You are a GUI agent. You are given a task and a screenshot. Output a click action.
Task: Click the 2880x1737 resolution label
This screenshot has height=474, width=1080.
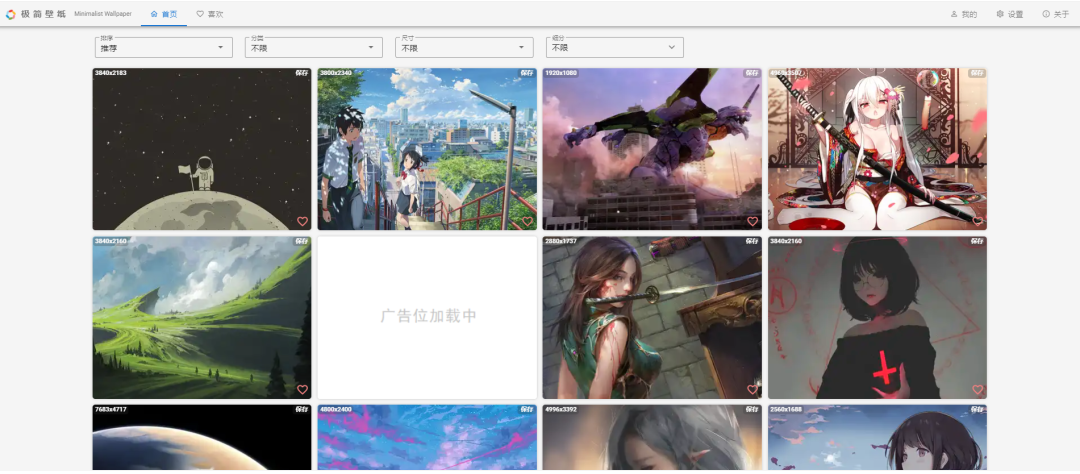(x=561, y=241)
